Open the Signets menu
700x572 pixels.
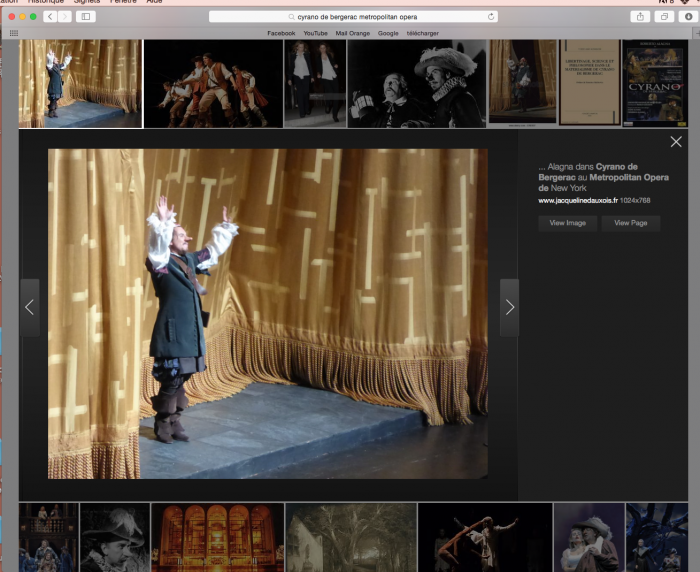pos(87,2)
